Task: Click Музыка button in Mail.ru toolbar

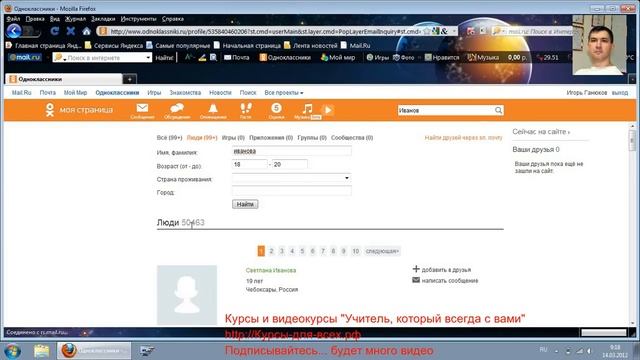Action: pos(483,58)
